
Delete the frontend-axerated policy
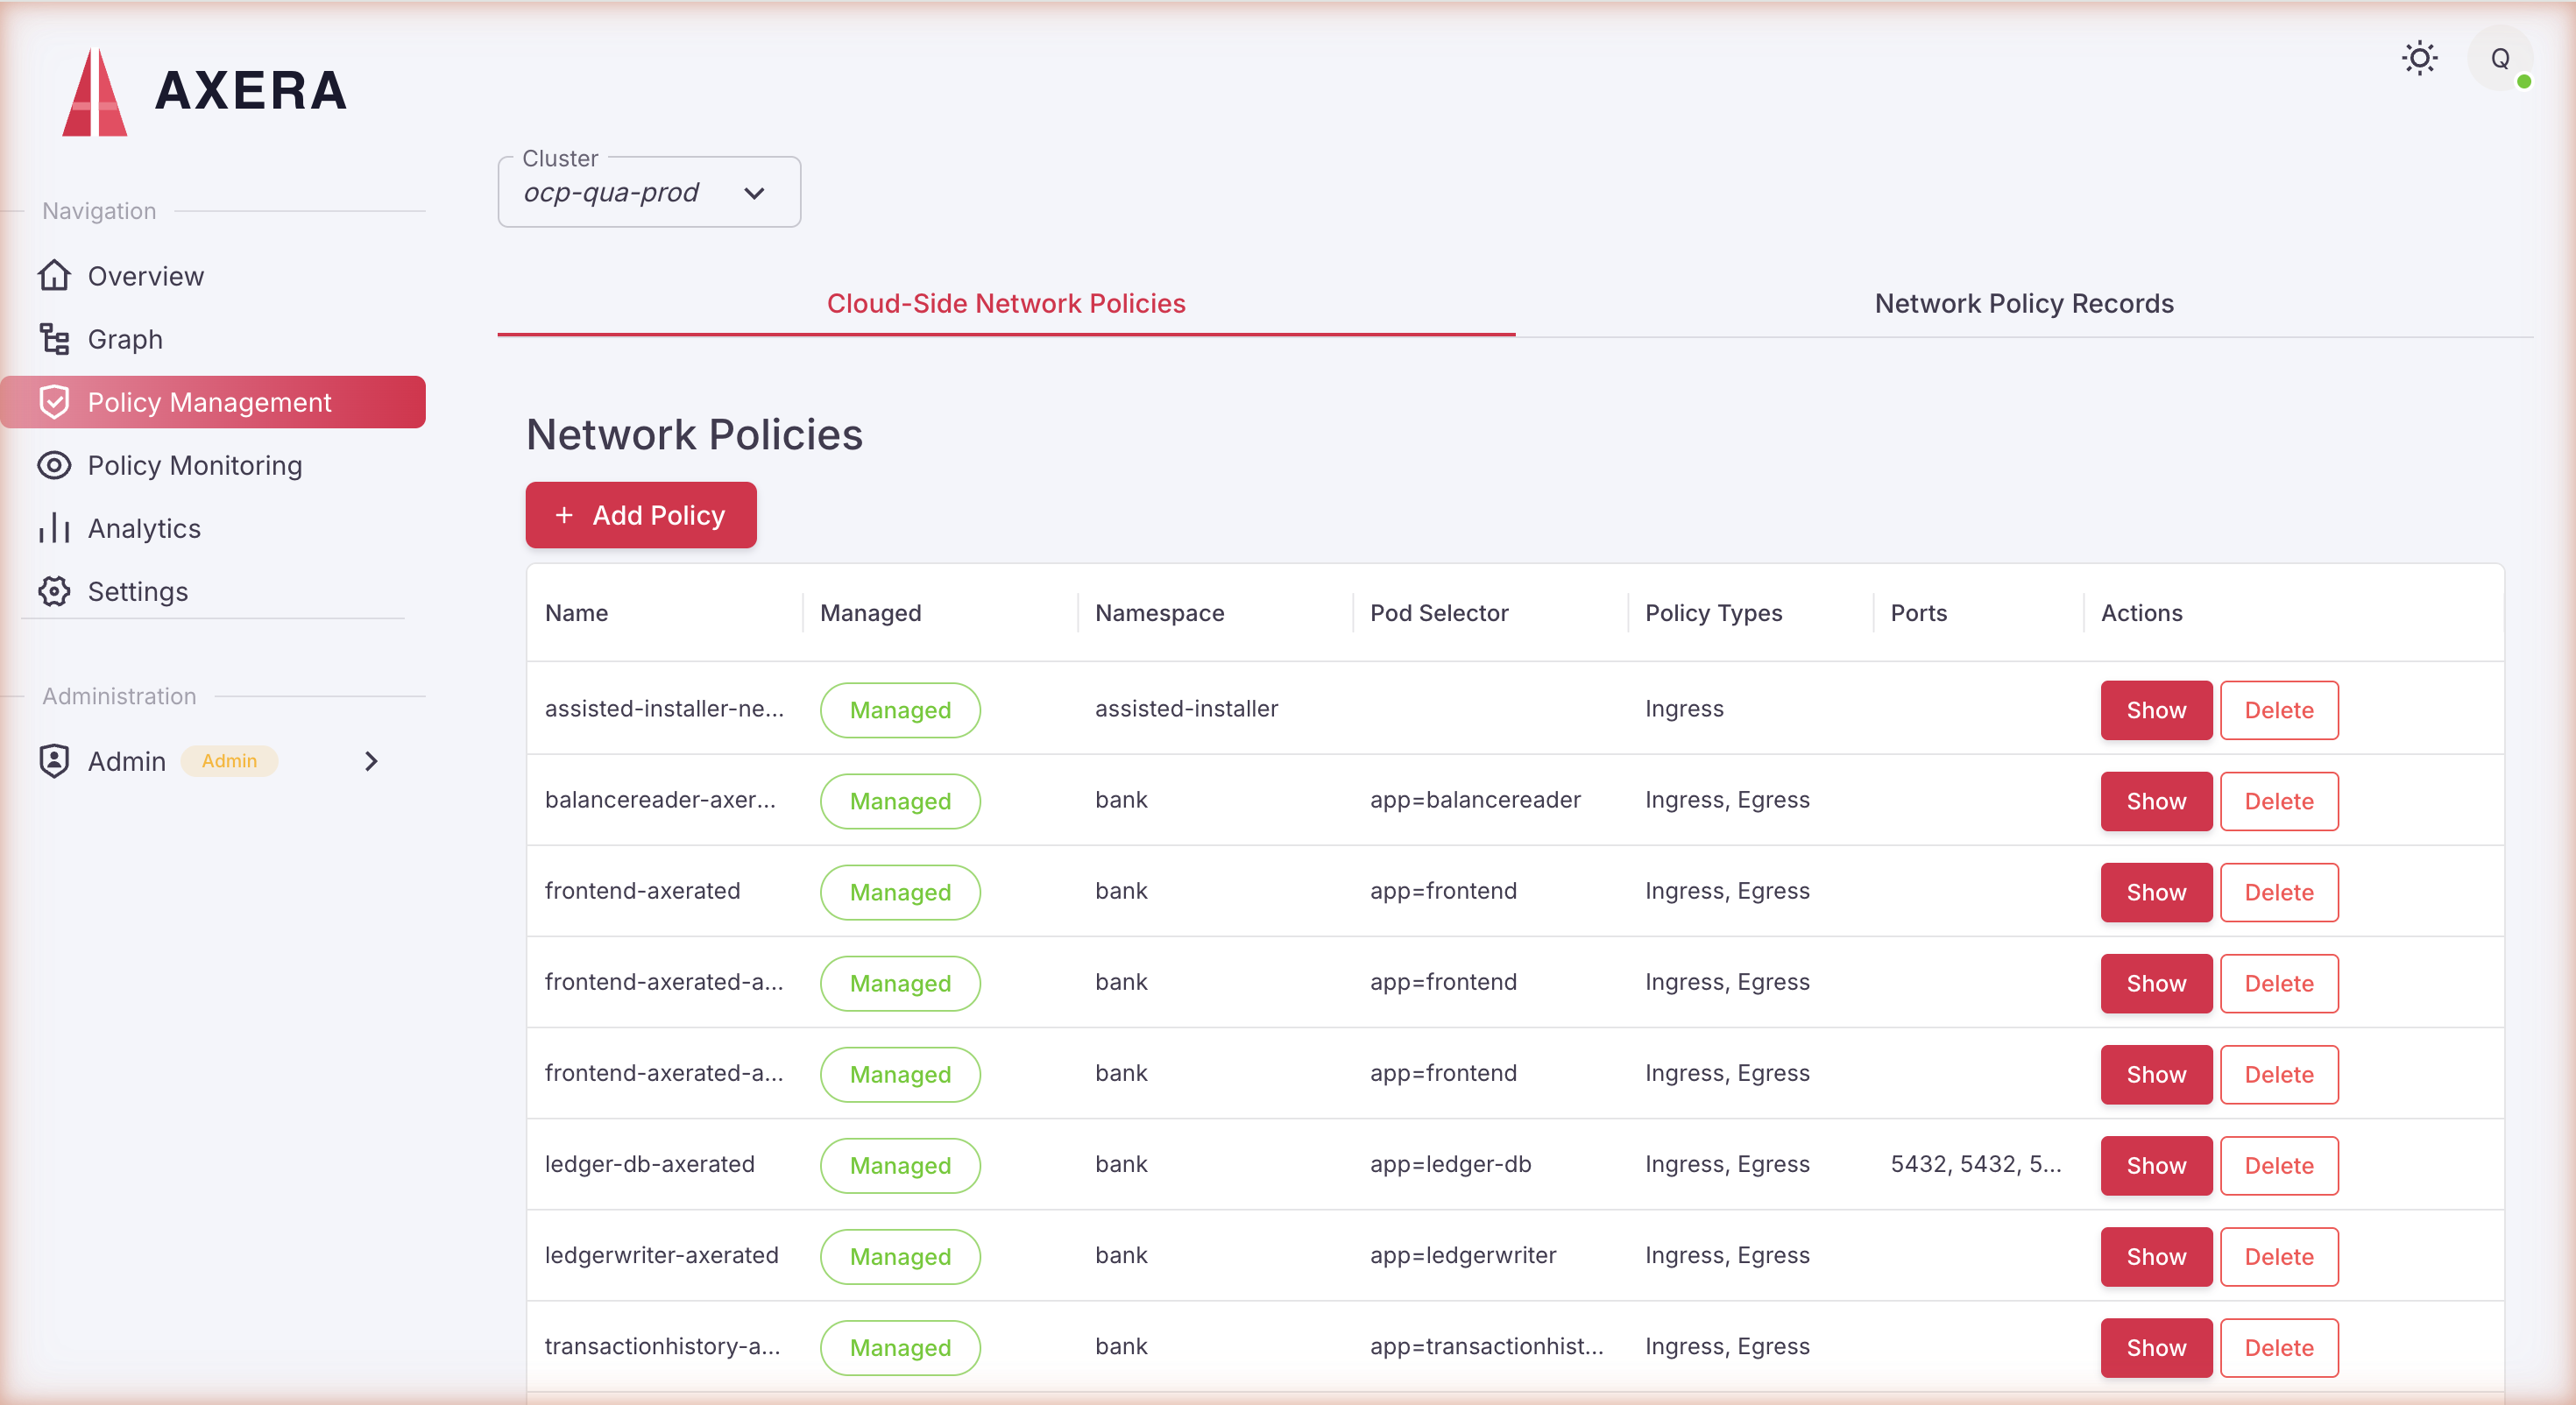[2279, 892]
